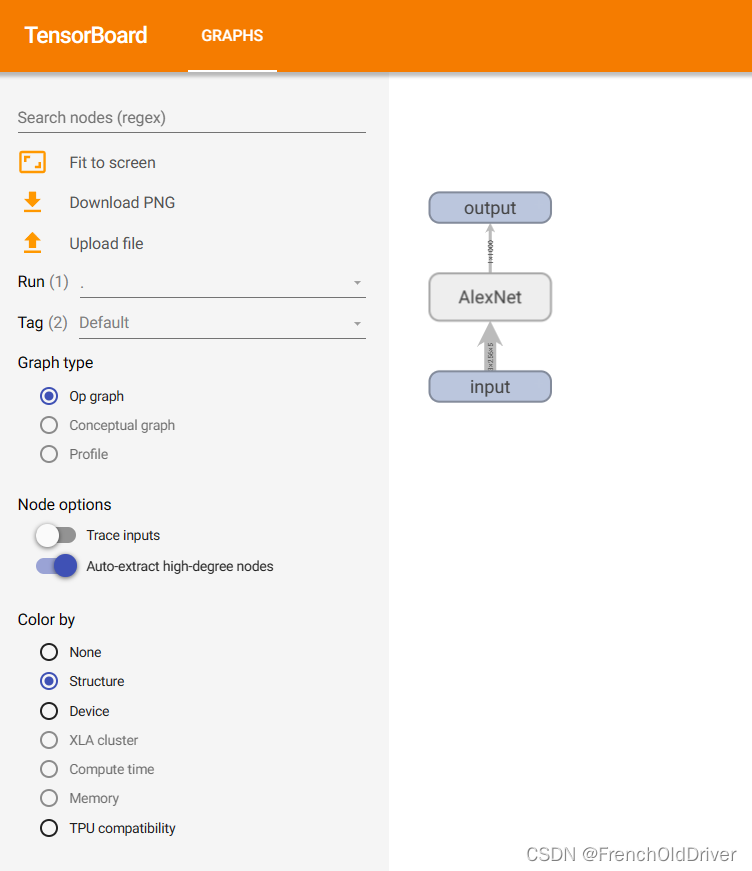Click the Graph type heading

tap(56, 363)
